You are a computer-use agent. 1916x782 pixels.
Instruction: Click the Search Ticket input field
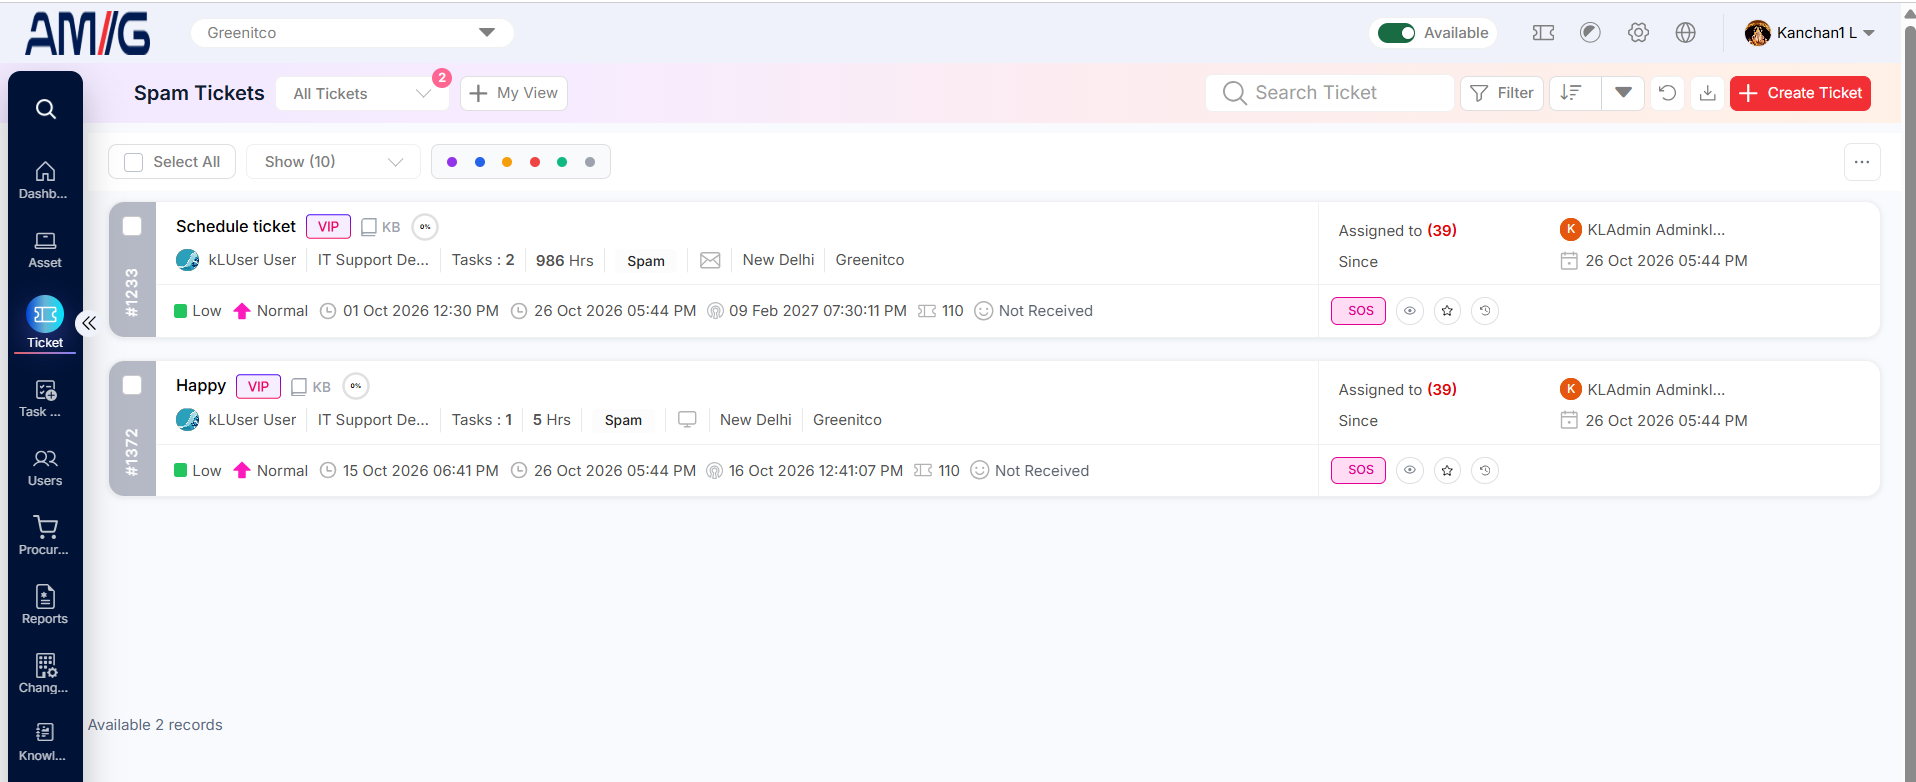tap(1330, 93)
